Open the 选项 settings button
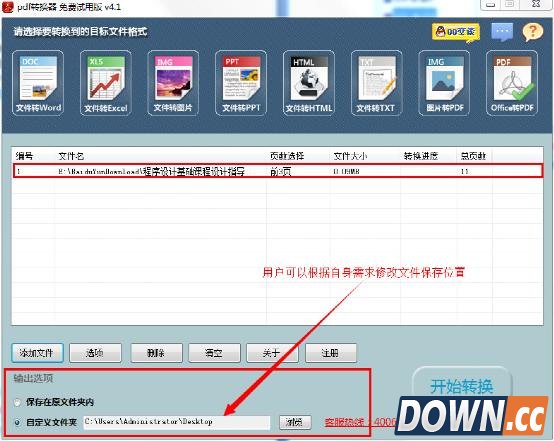 pos(95,353)
